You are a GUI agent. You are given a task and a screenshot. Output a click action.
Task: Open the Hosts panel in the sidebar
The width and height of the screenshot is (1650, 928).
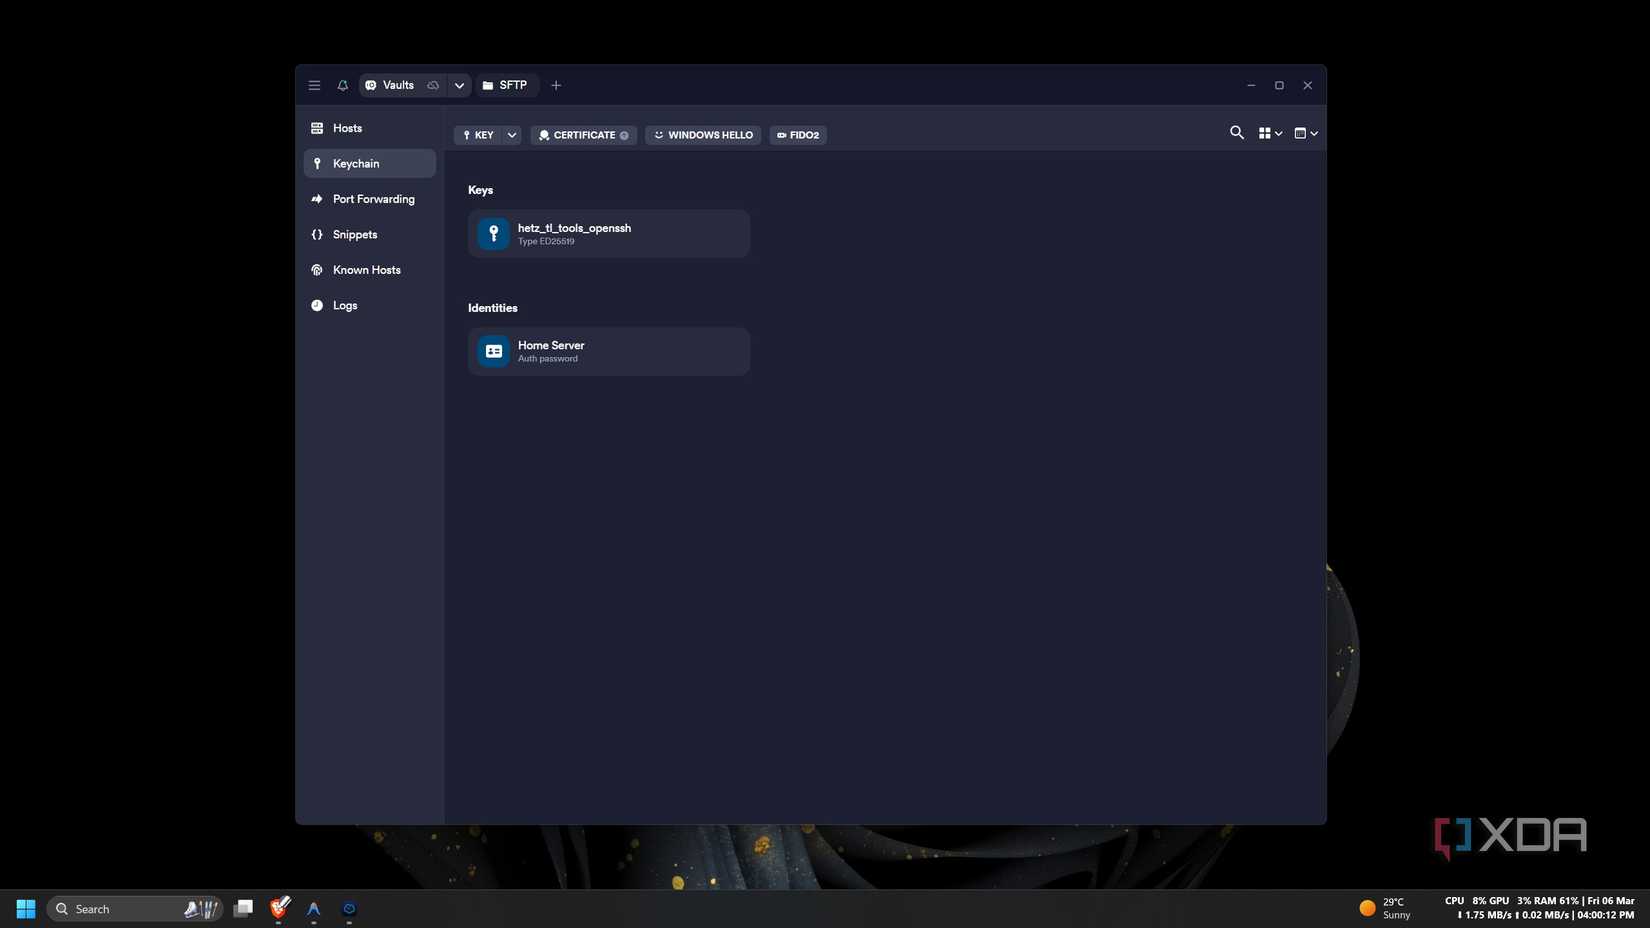(x=347, y=128)
